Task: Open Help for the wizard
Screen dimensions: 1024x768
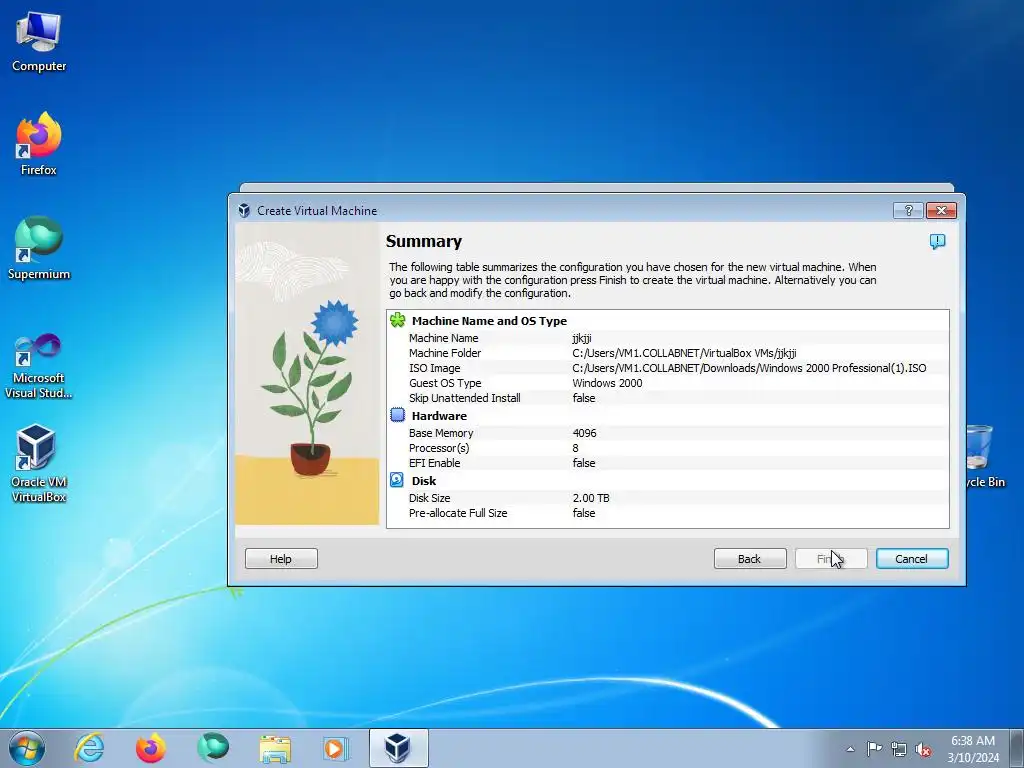Action: click(x=281, y=558)
